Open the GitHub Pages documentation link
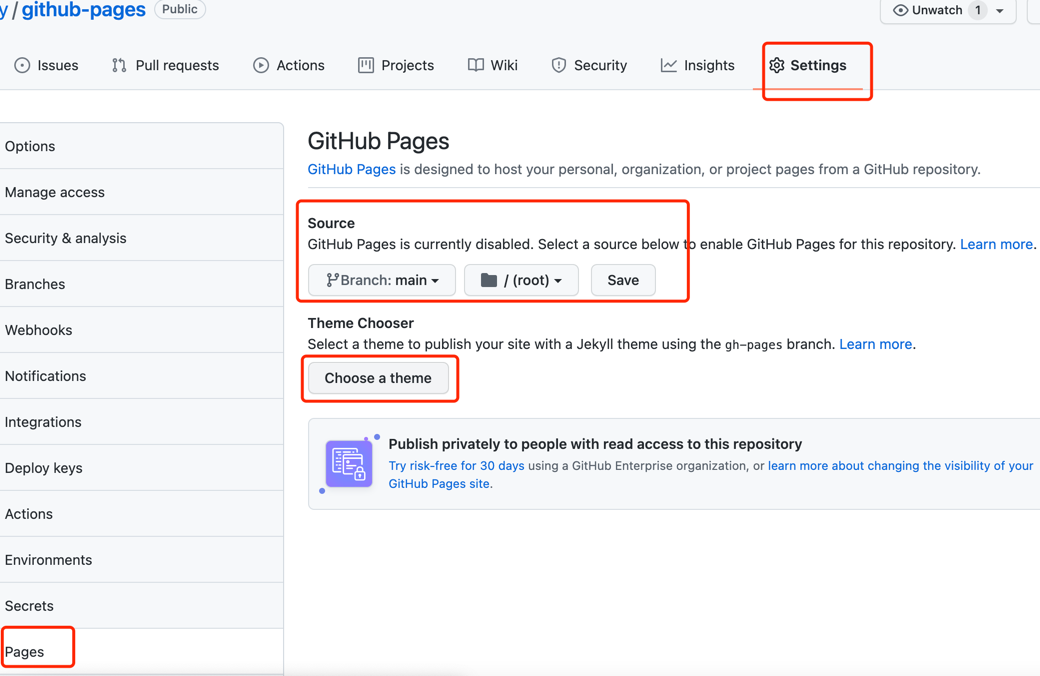The image size is (1040, 676). coord(351,169)
